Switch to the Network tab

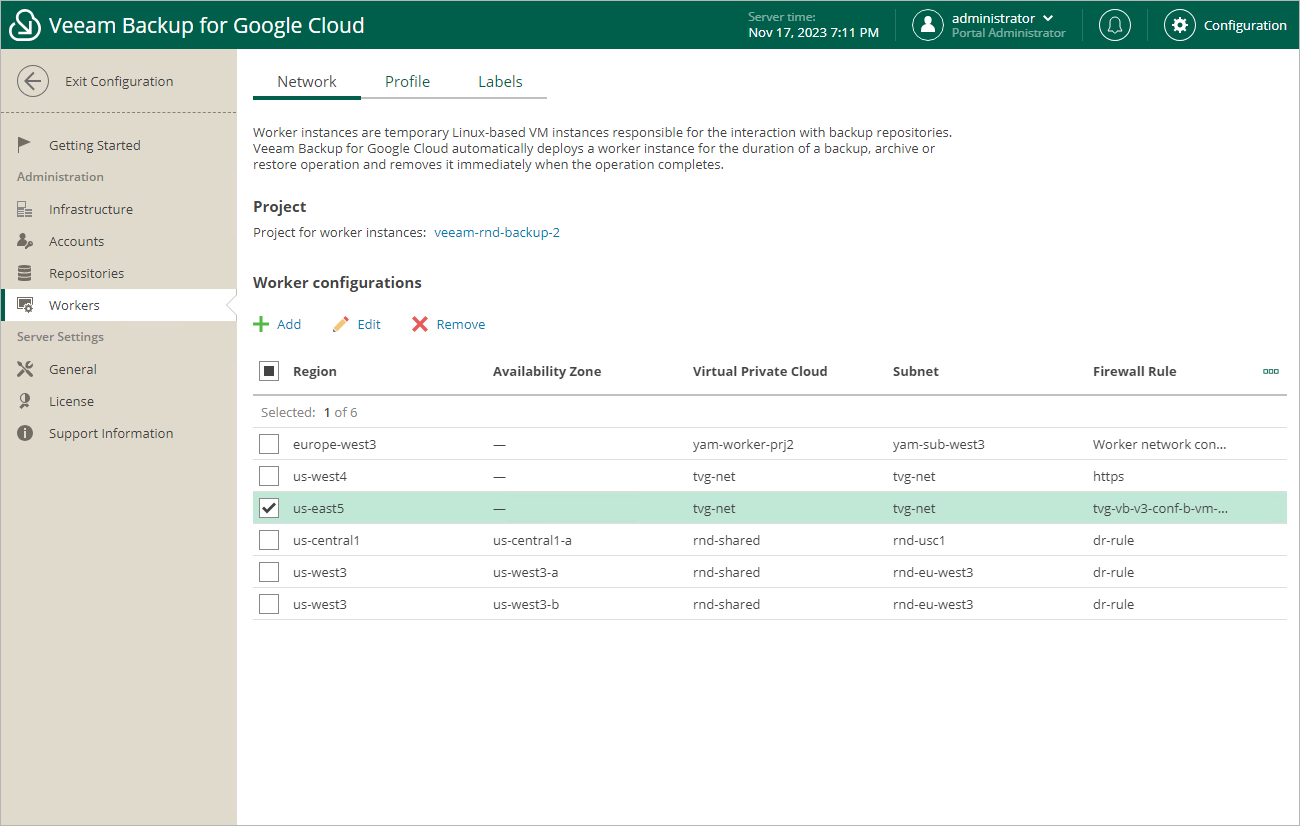[307, 82]
